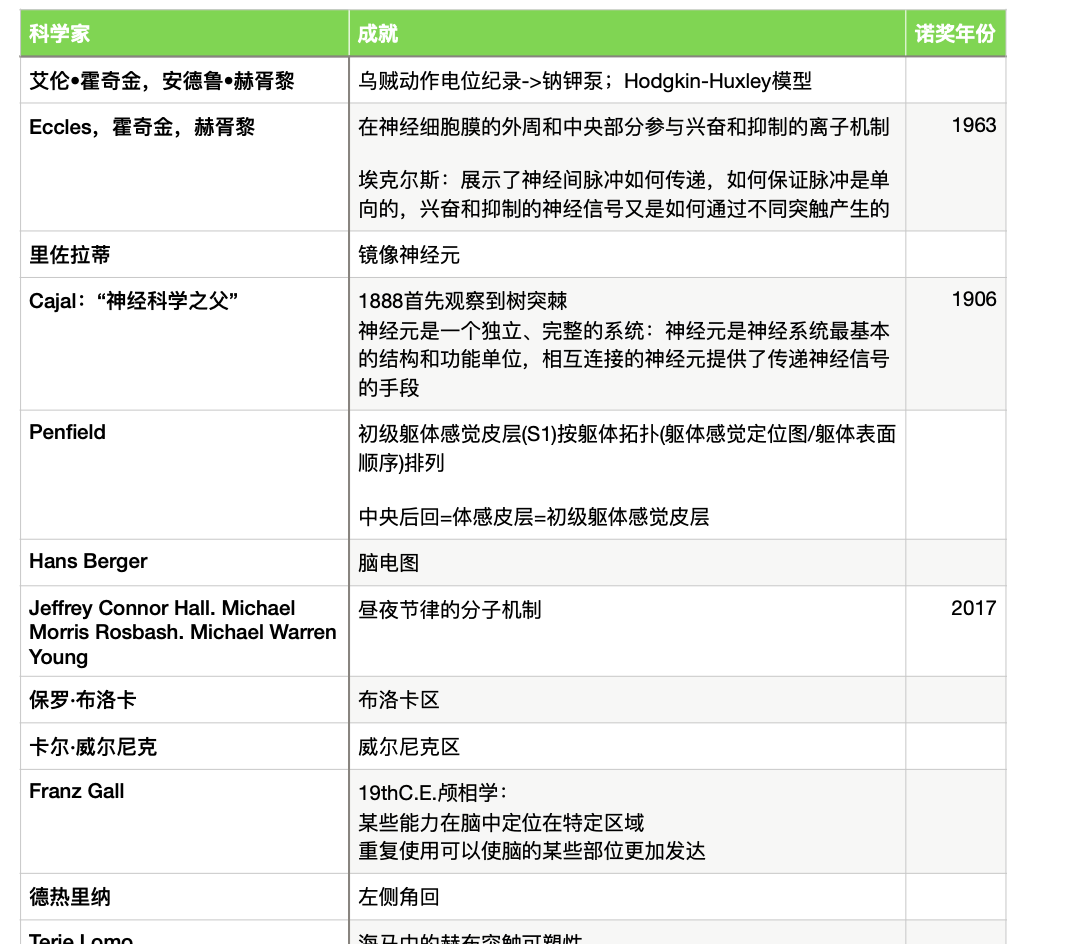Click the empty Nobel year cell for Hans Berger
Image resolution: width=1074 pixels, height=944 pixels.
956,562
